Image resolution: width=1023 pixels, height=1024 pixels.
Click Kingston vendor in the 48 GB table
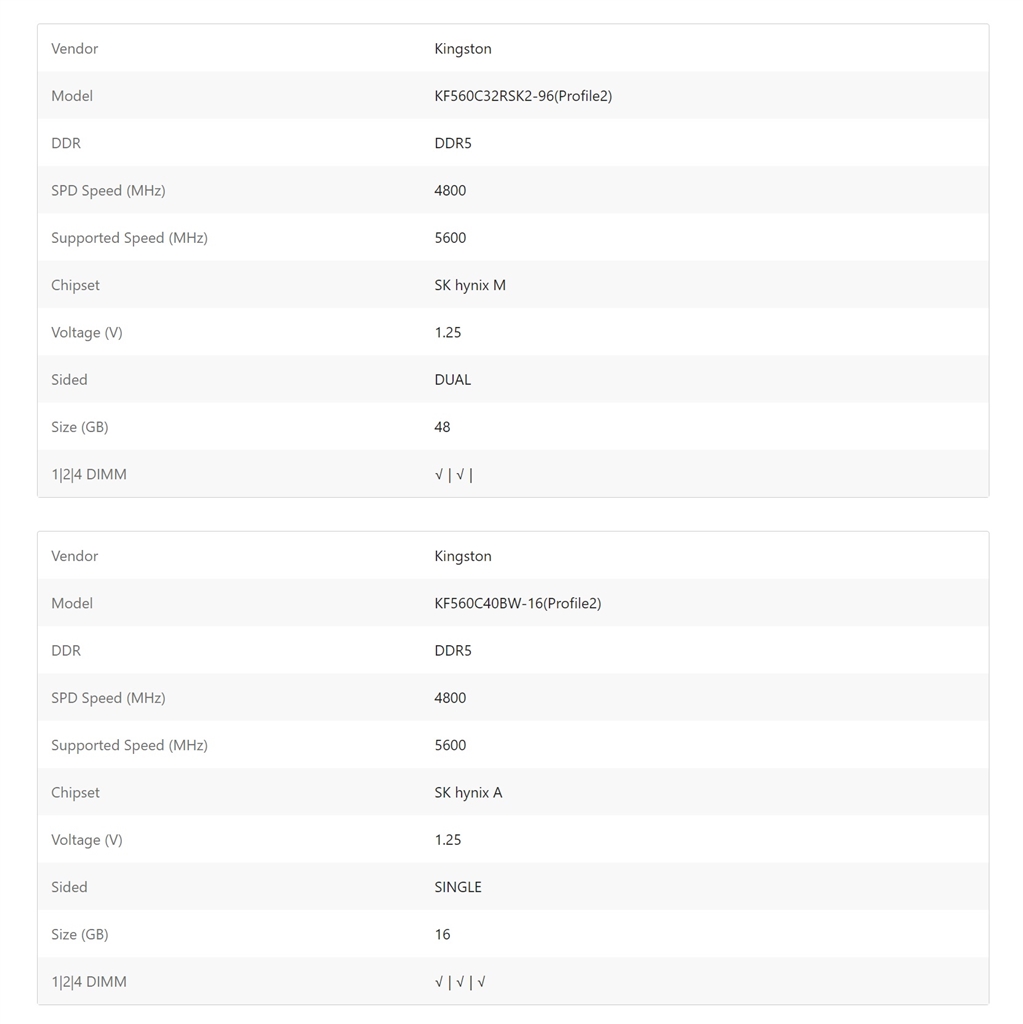click(x=462, y=49)
